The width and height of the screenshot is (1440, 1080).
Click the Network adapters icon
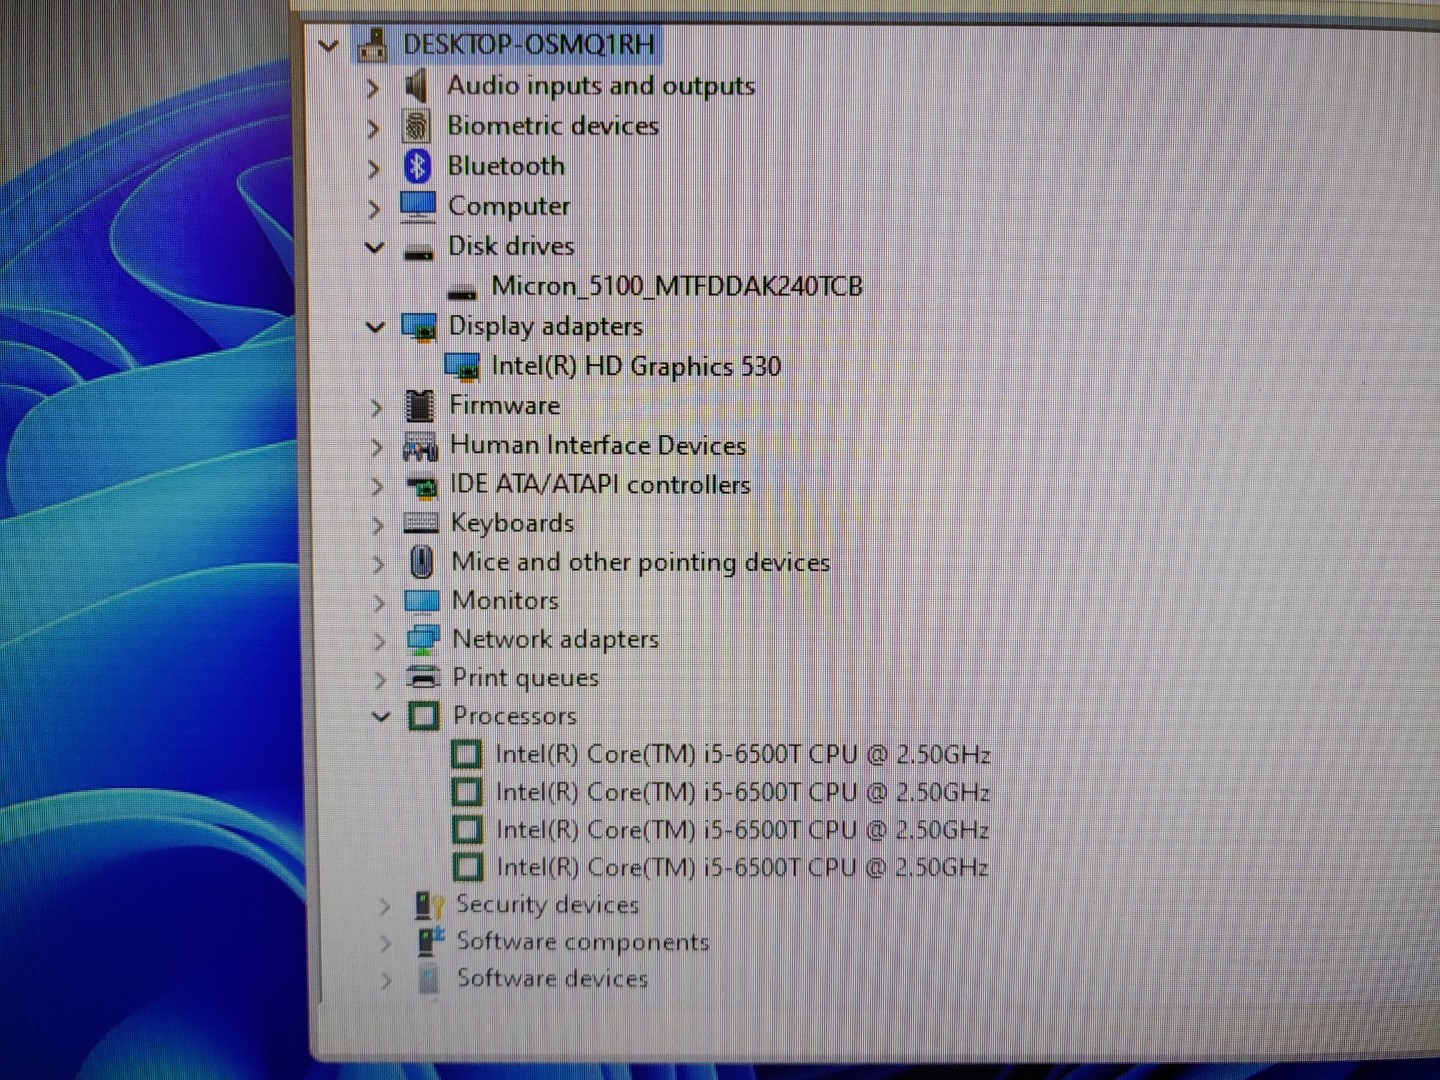click(423, 640)
